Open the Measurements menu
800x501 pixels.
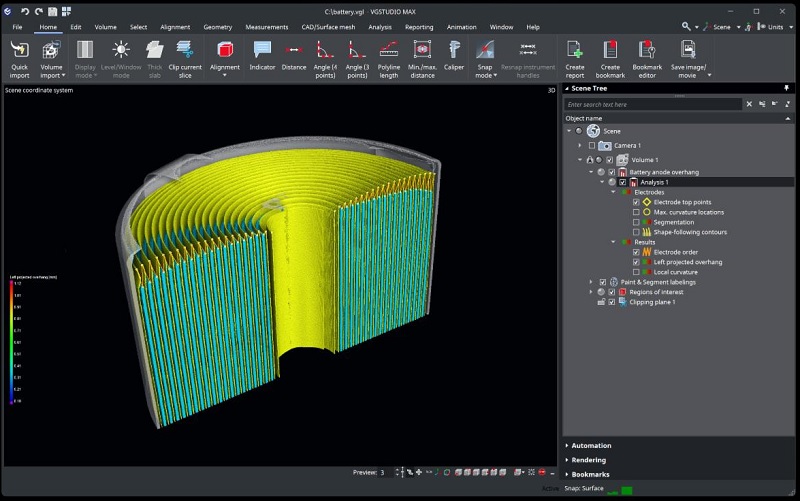[x=266, y=27]
